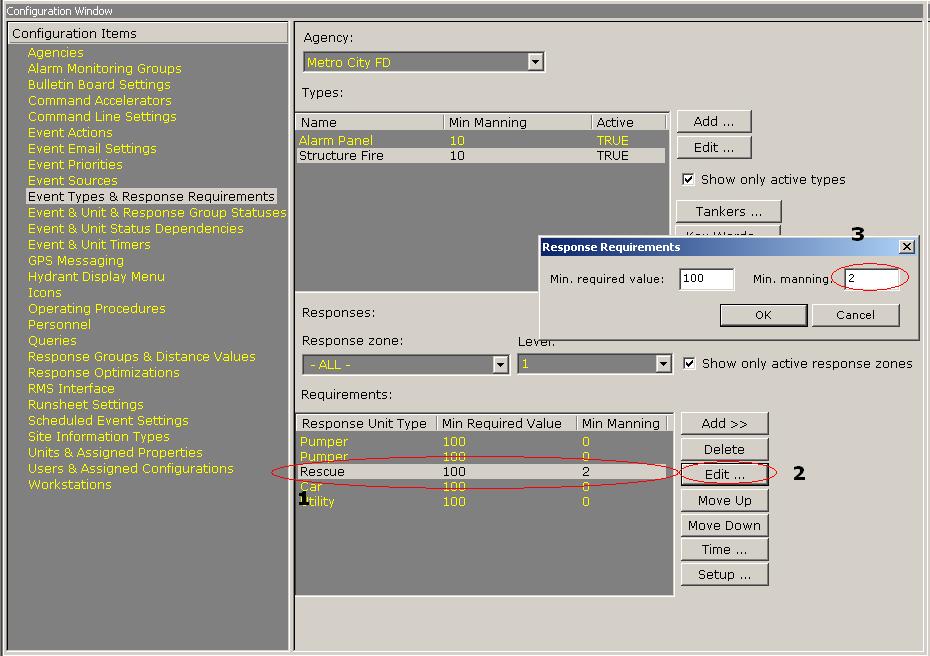Open Workstations configuration item
The height and width of the screenshot is (656, 930).
pos(69,485)
